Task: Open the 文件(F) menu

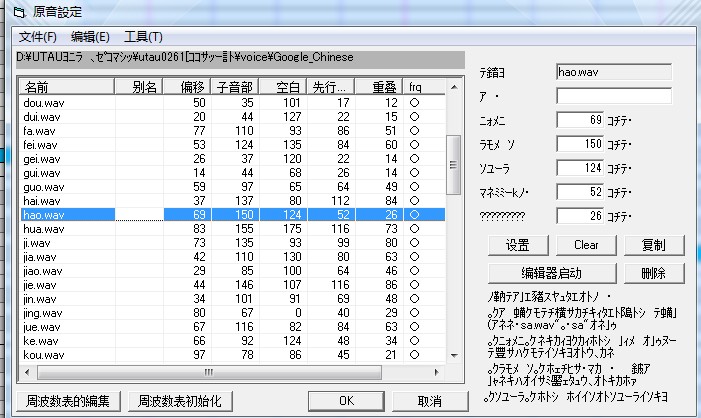Action: (x=38, y=37)
